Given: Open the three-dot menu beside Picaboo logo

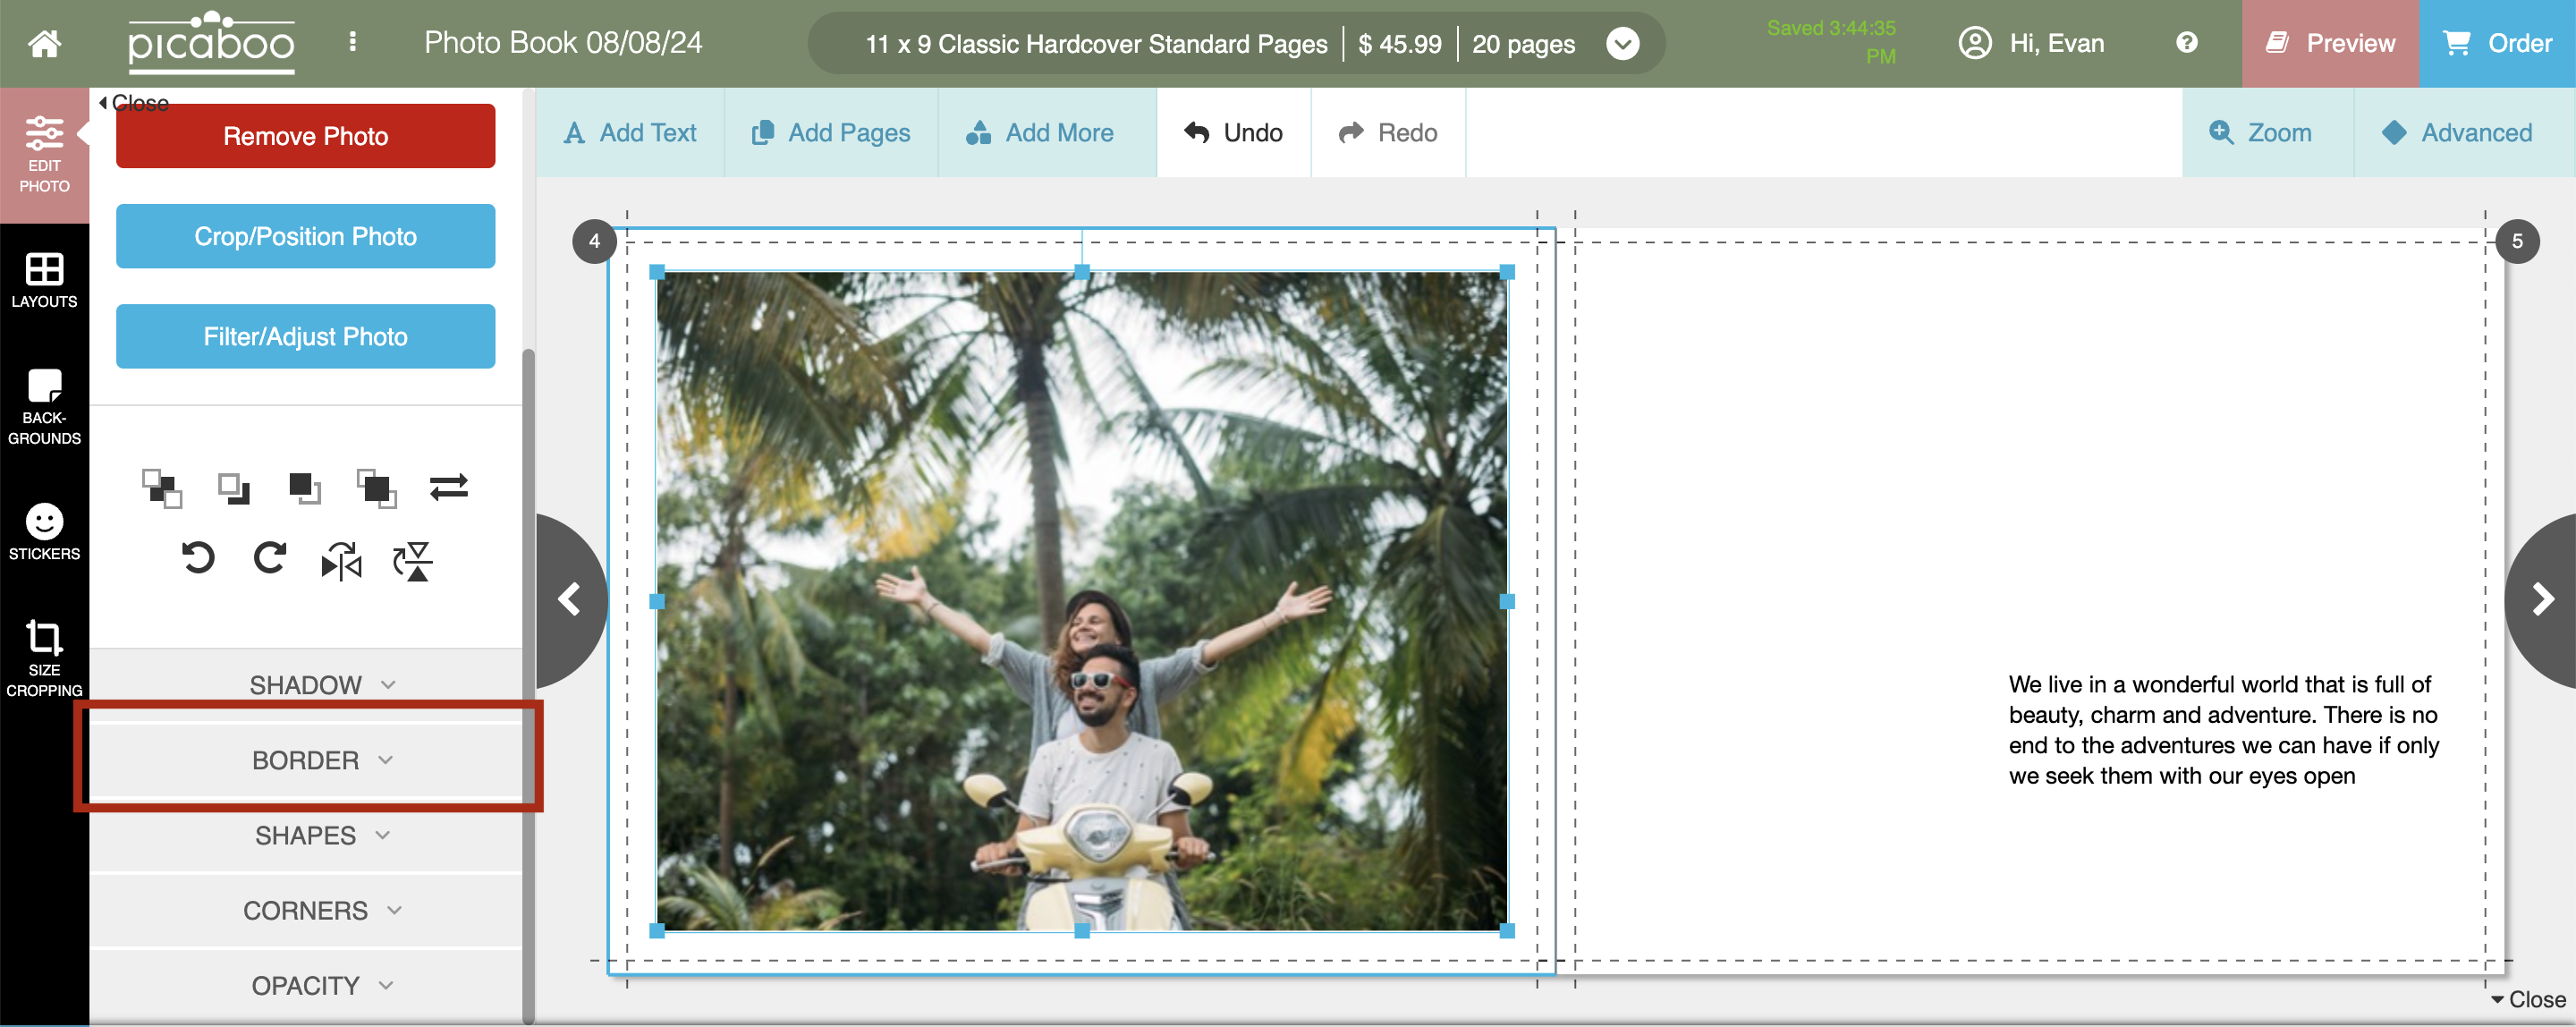Looking at the screenshot, I should [x=352, y=41].
